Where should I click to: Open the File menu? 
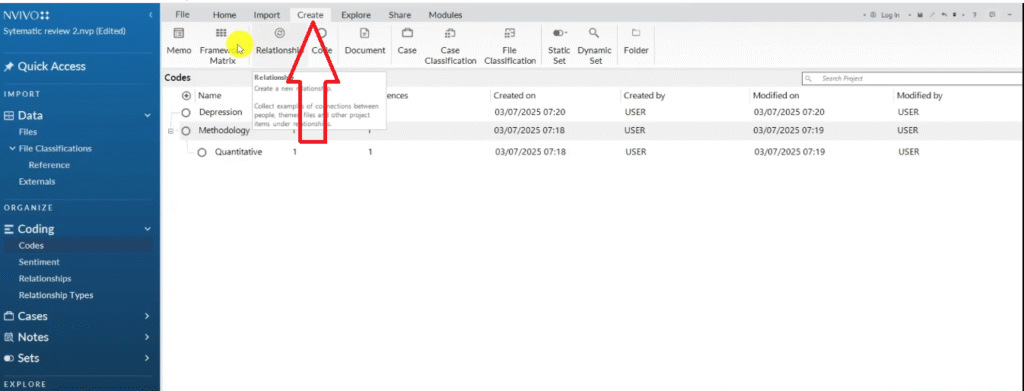pos(182,15)
